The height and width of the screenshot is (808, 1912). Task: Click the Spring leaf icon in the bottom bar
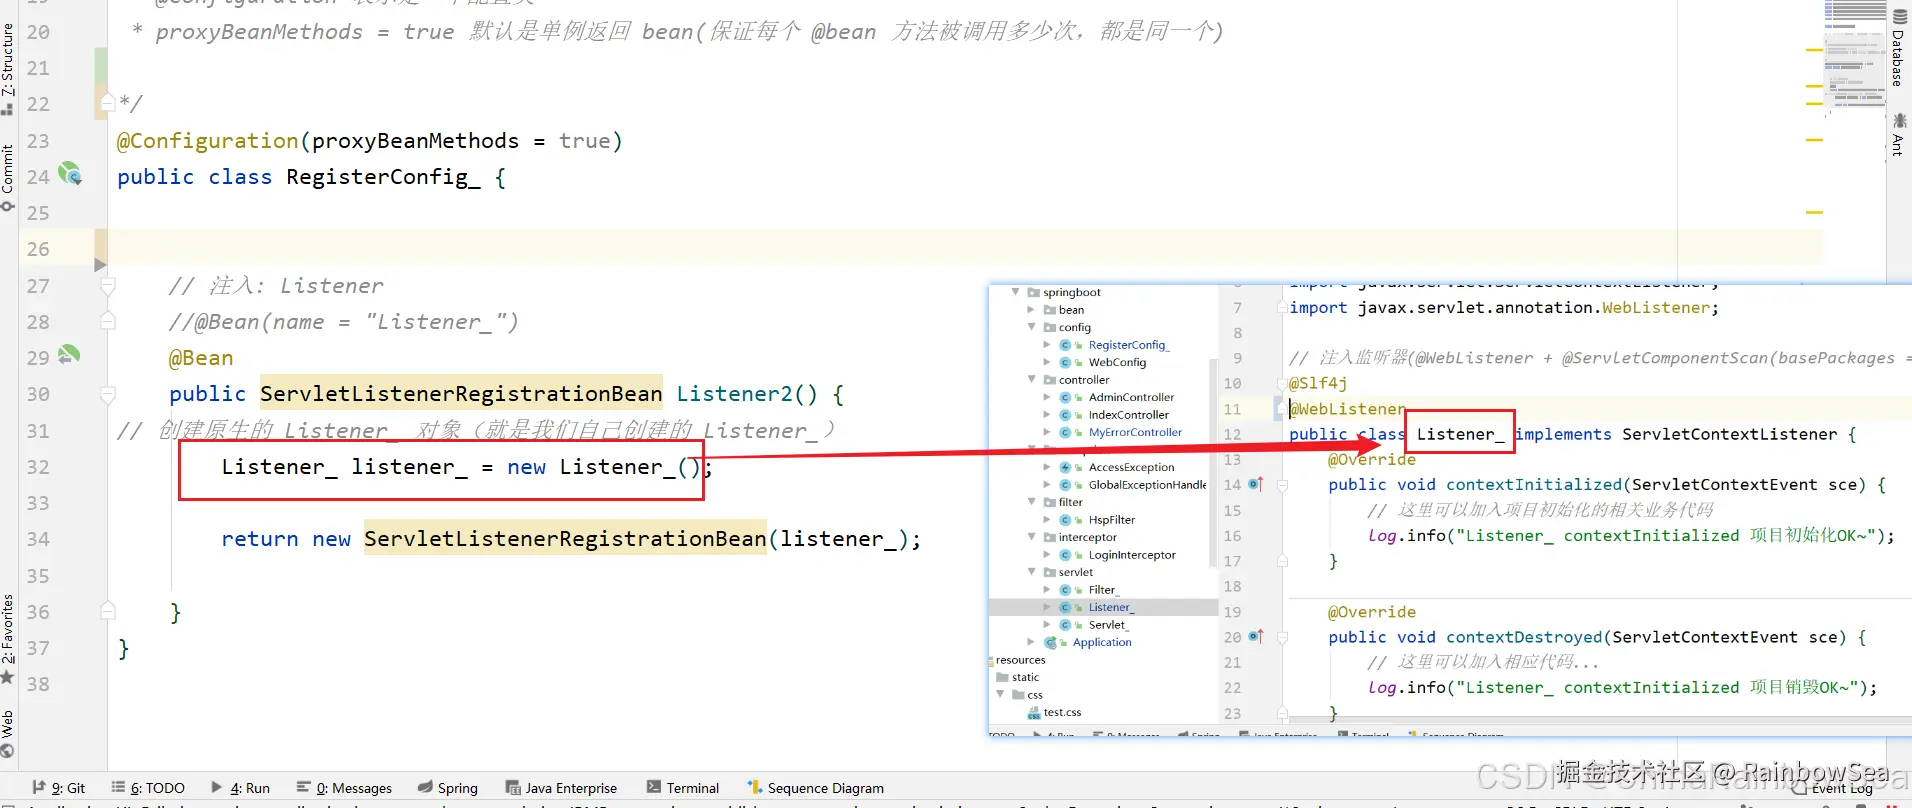click(x=425, y=787)
